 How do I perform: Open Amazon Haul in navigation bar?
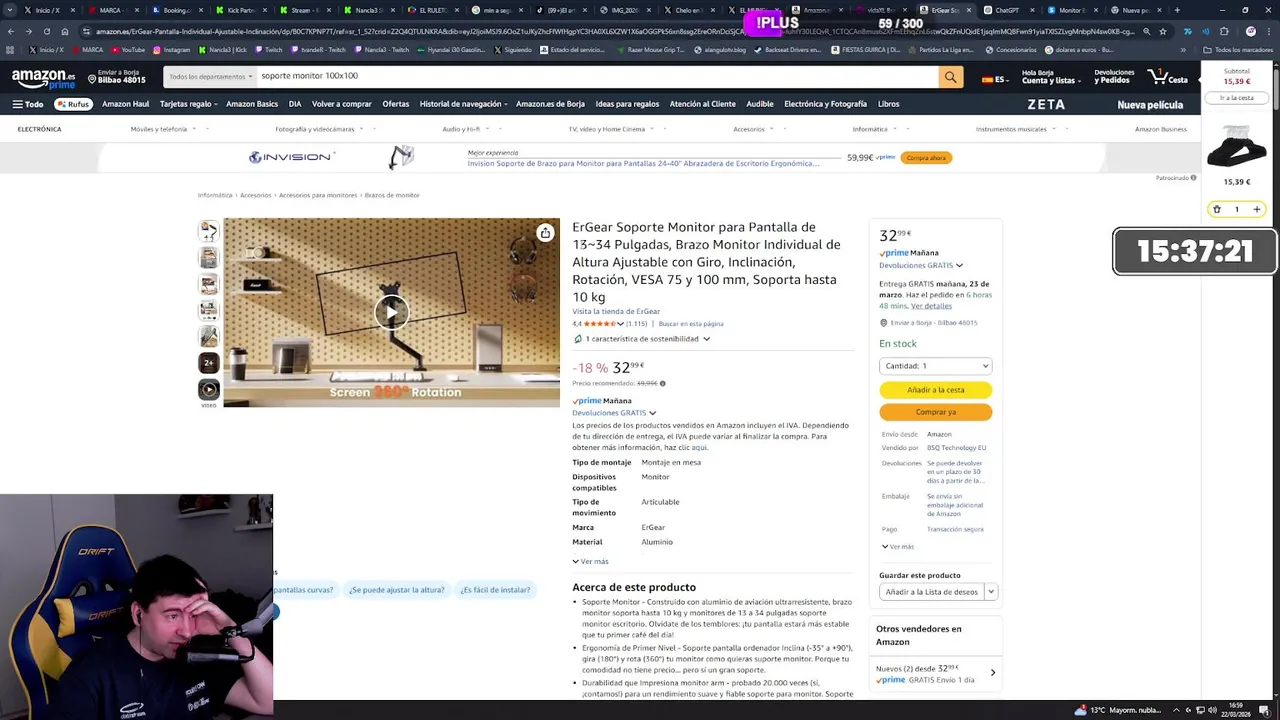[125, 104]
